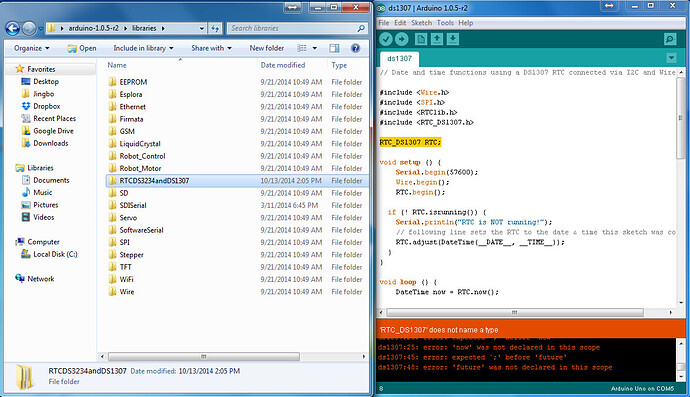Select the Wire folder
690x397 pixels.
coord(237,291)
